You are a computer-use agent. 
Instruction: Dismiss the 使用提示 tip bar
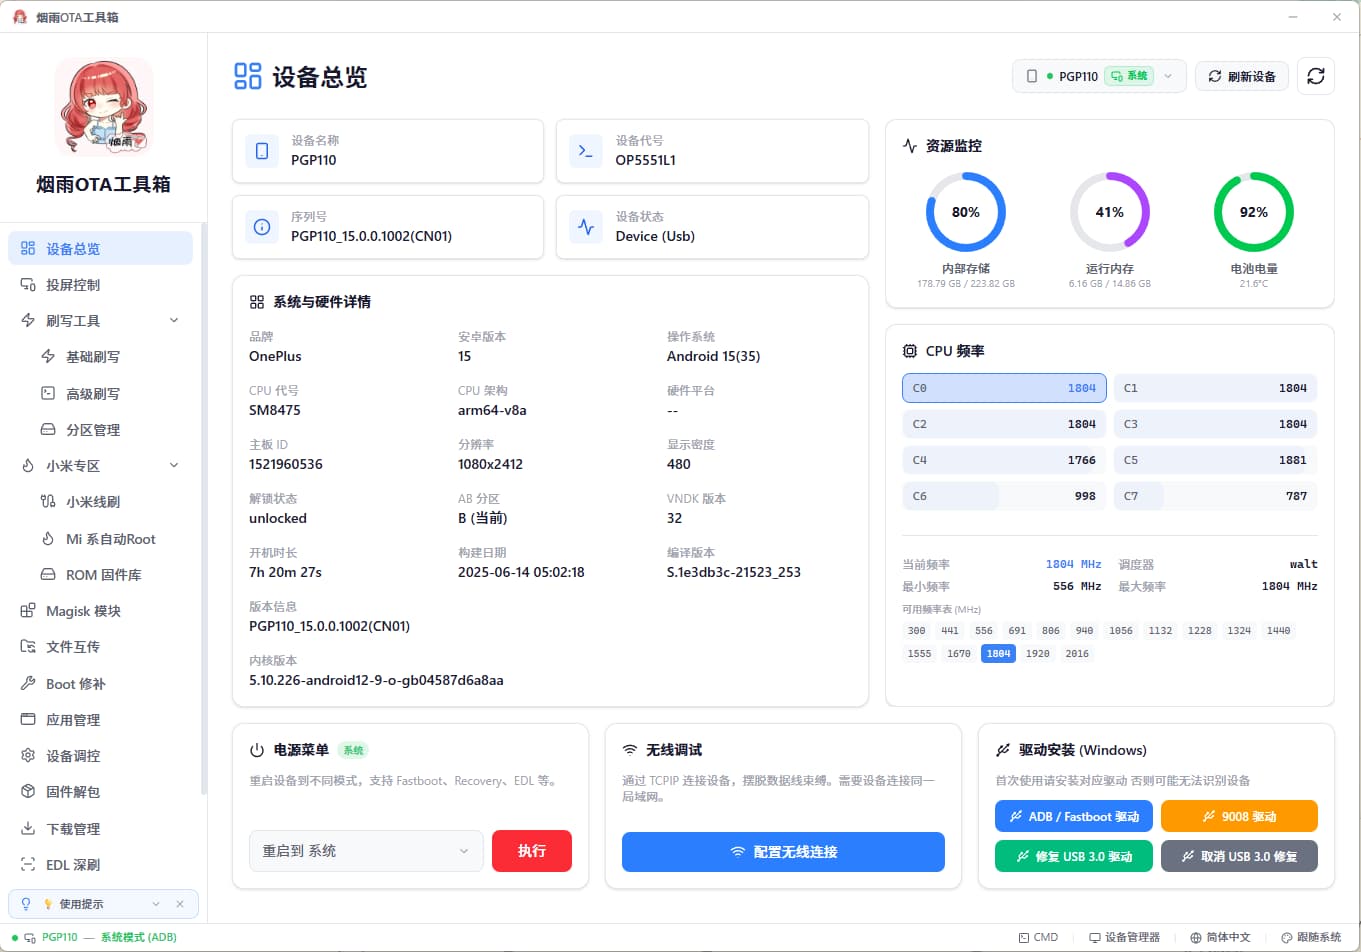pos(180,904)
